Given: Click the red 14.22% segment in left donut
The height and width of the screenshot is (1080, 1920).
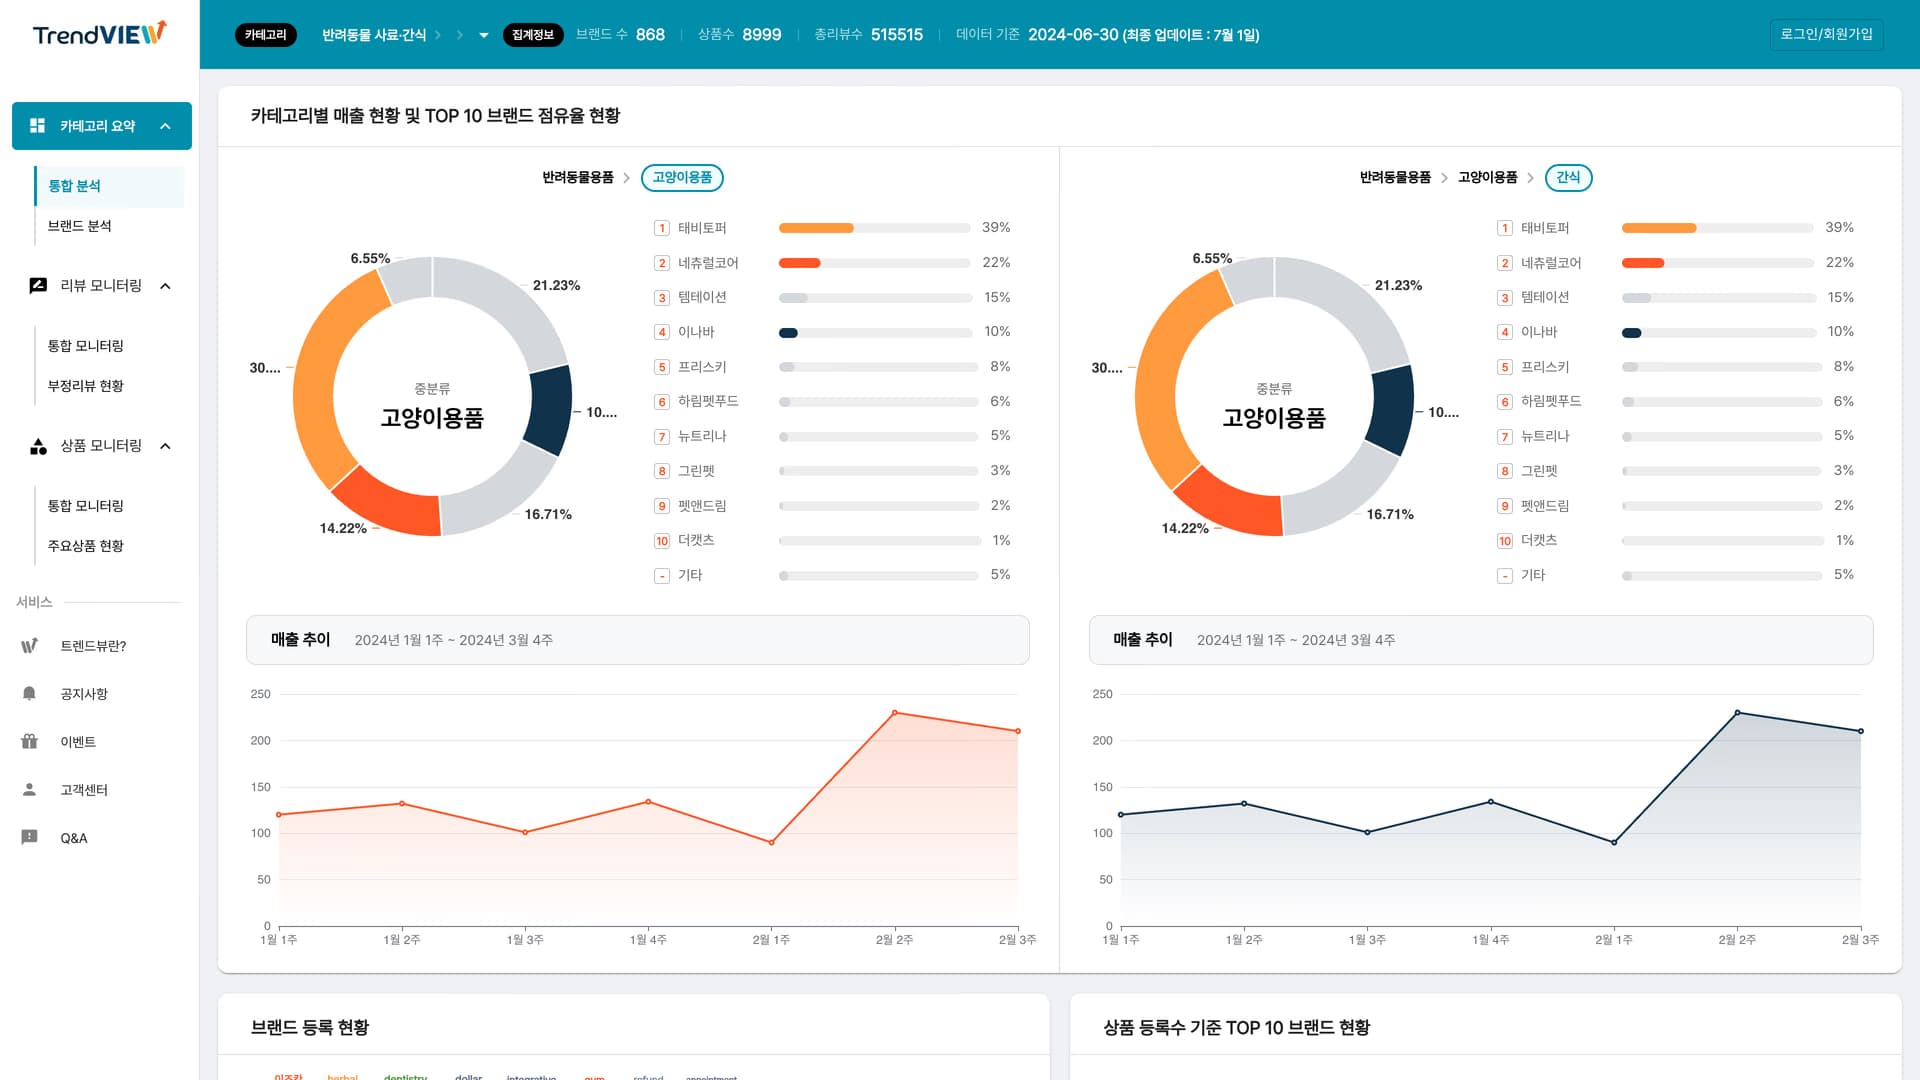Looking at the screenshot, I should point(390,506).
